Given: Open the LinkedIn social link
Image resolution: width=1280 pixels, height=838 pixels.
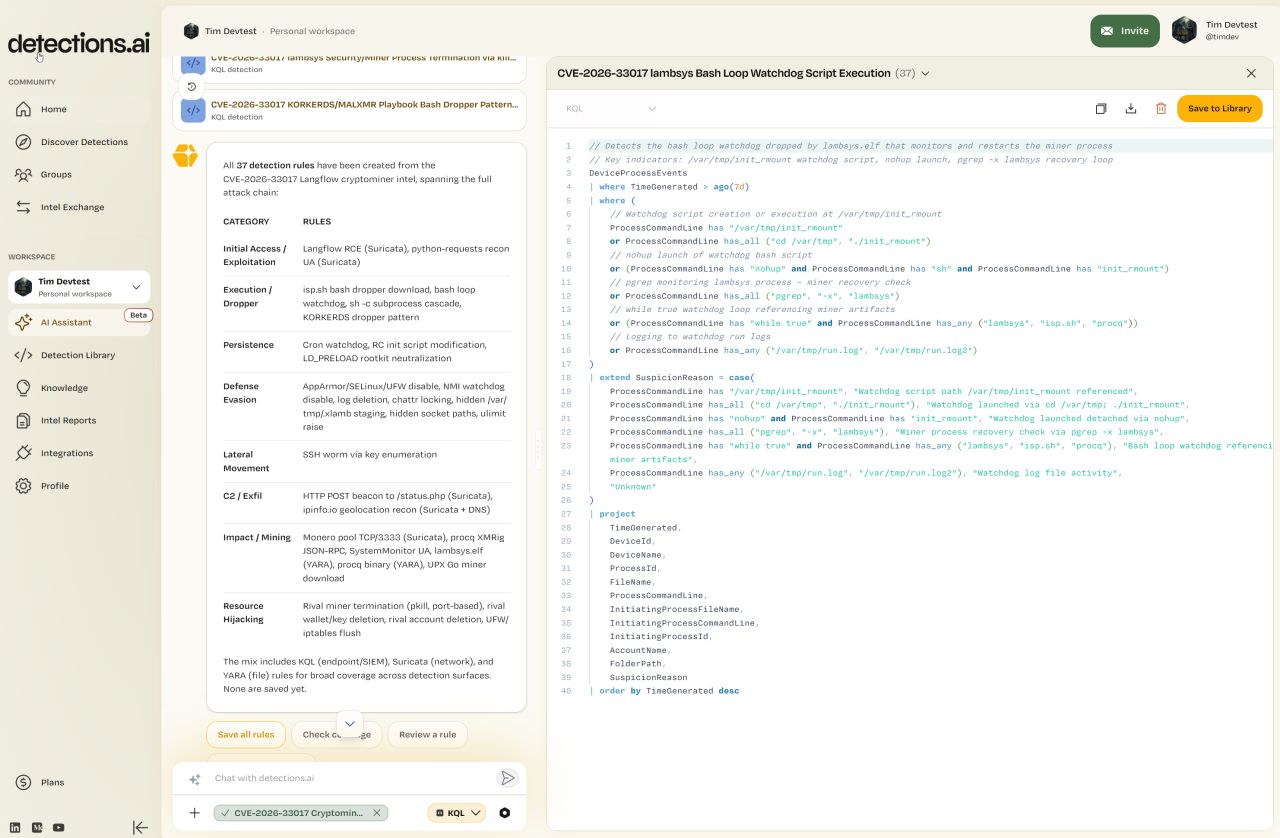Looking at the screenshot, I should point(15,827).
